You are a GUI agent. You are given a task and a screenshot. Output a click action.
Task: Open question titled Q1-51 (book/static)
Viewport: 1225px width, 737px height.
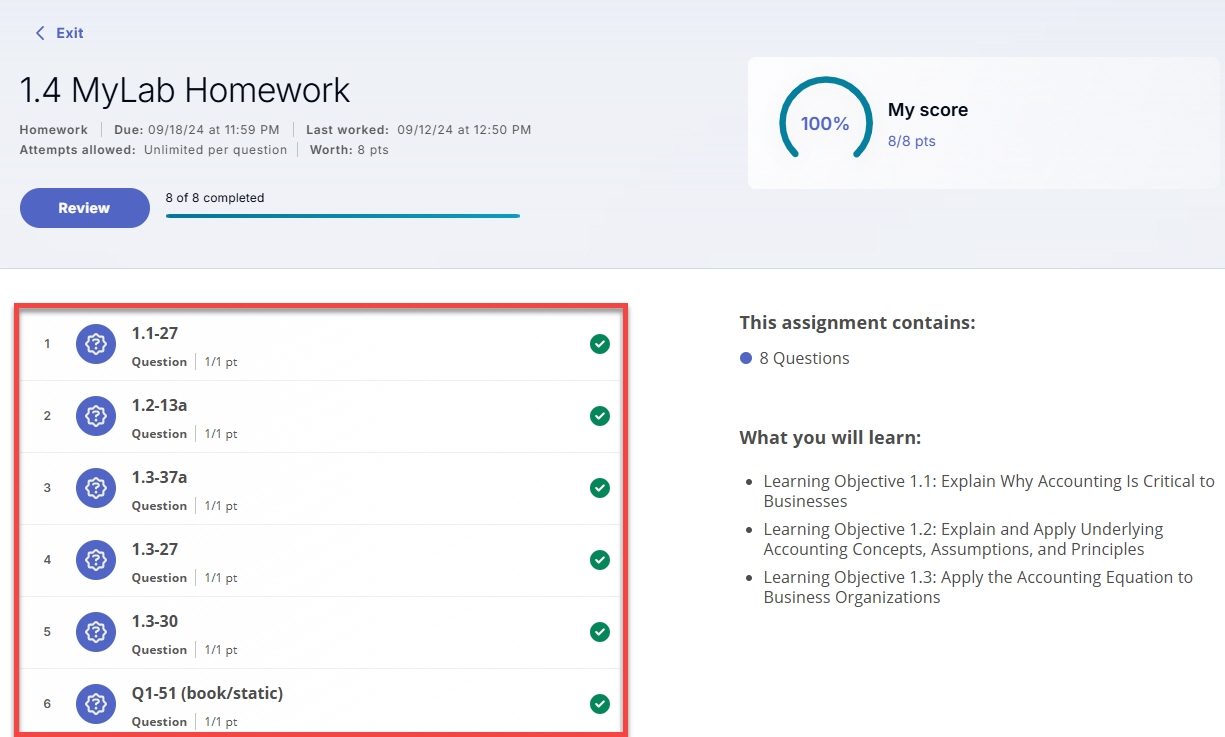pos(208,693)
